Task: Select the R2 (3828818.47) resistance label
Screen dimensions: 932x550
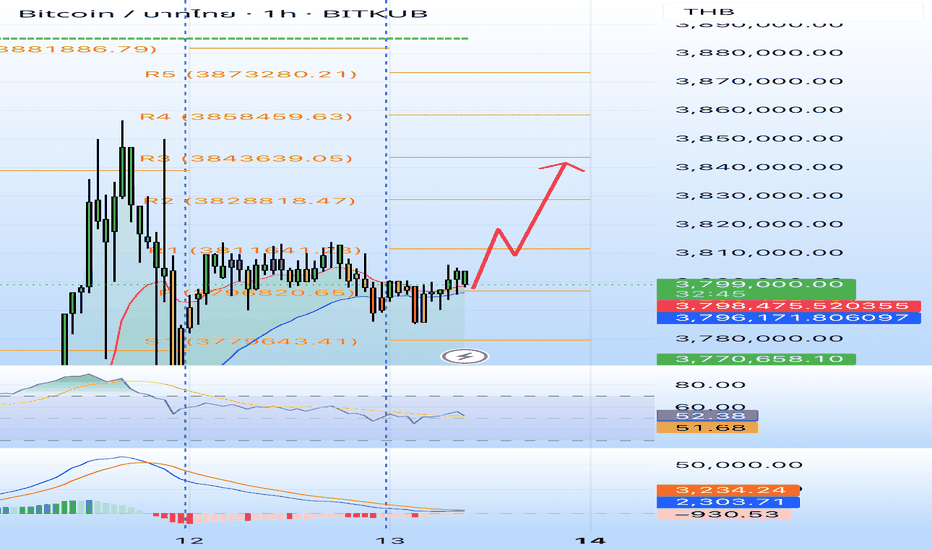Action: [x=250, y=201]
